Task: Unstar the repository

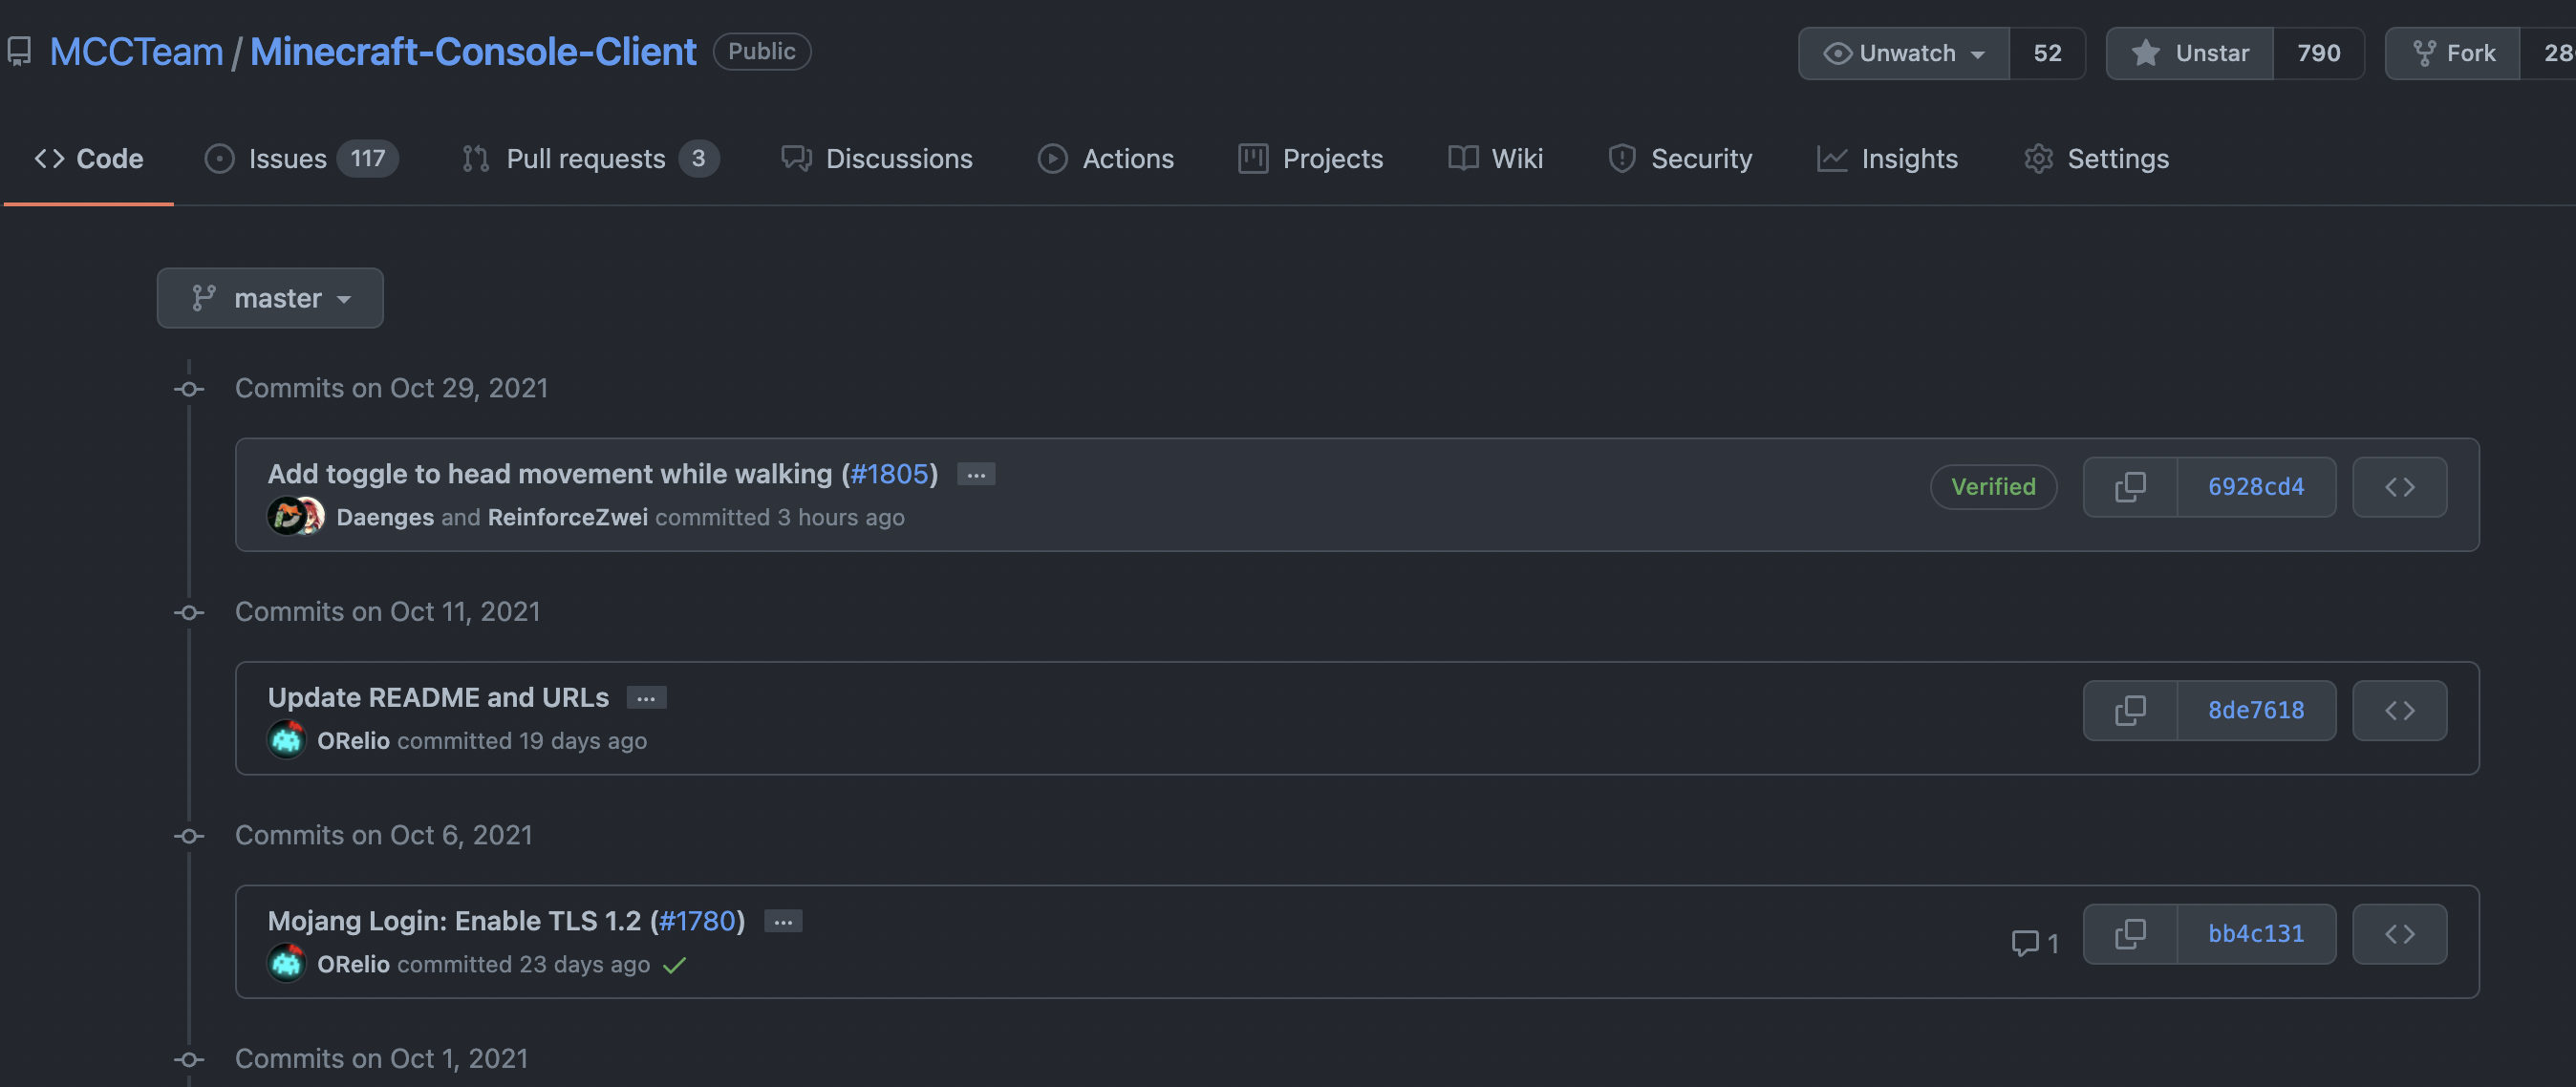Action: (2190, 53)
